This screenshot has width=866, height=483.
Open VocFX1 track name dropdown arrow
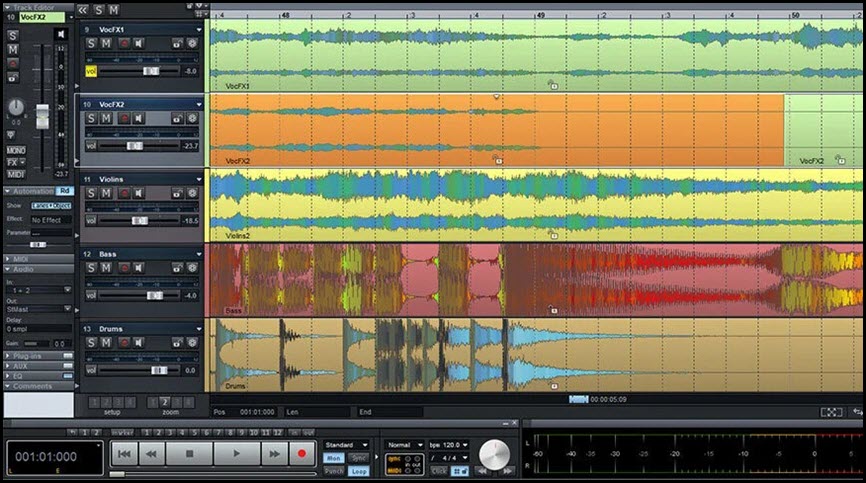pos(199,29)
